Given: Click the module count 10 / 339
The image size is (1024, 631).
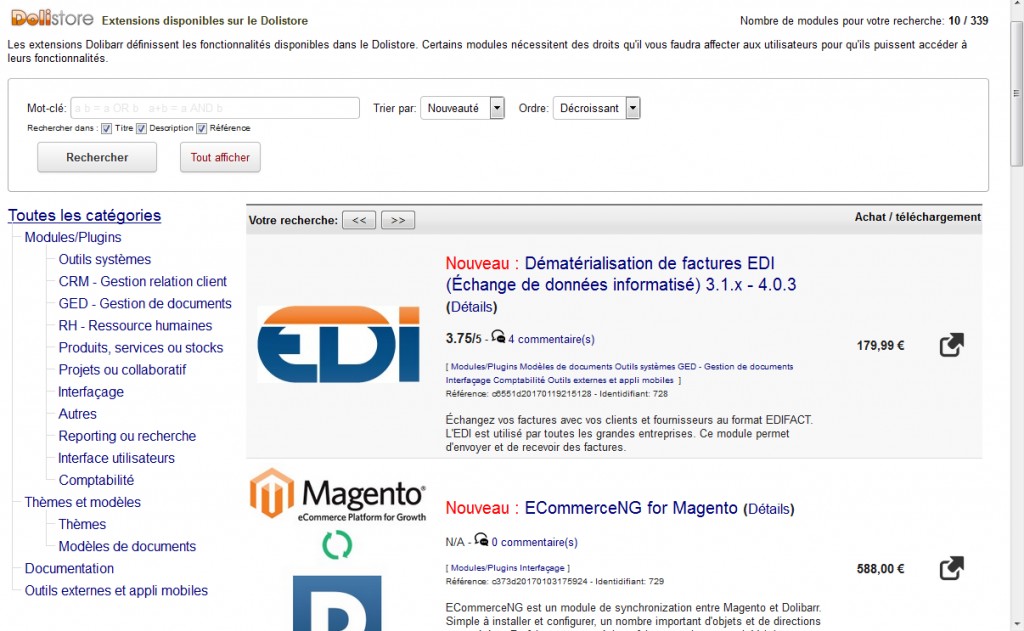Looking at the screenshot, I should (x=968, y=21).
